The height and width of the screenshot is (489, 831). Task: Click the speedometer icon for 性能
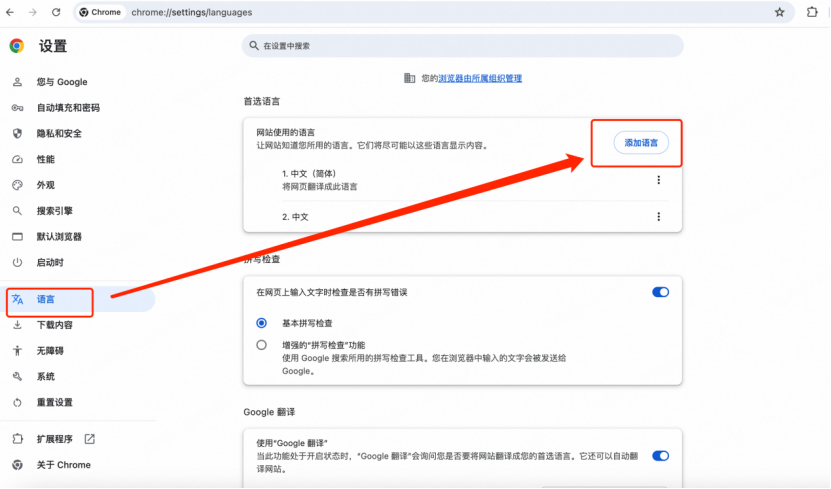(x=17, y=159)
